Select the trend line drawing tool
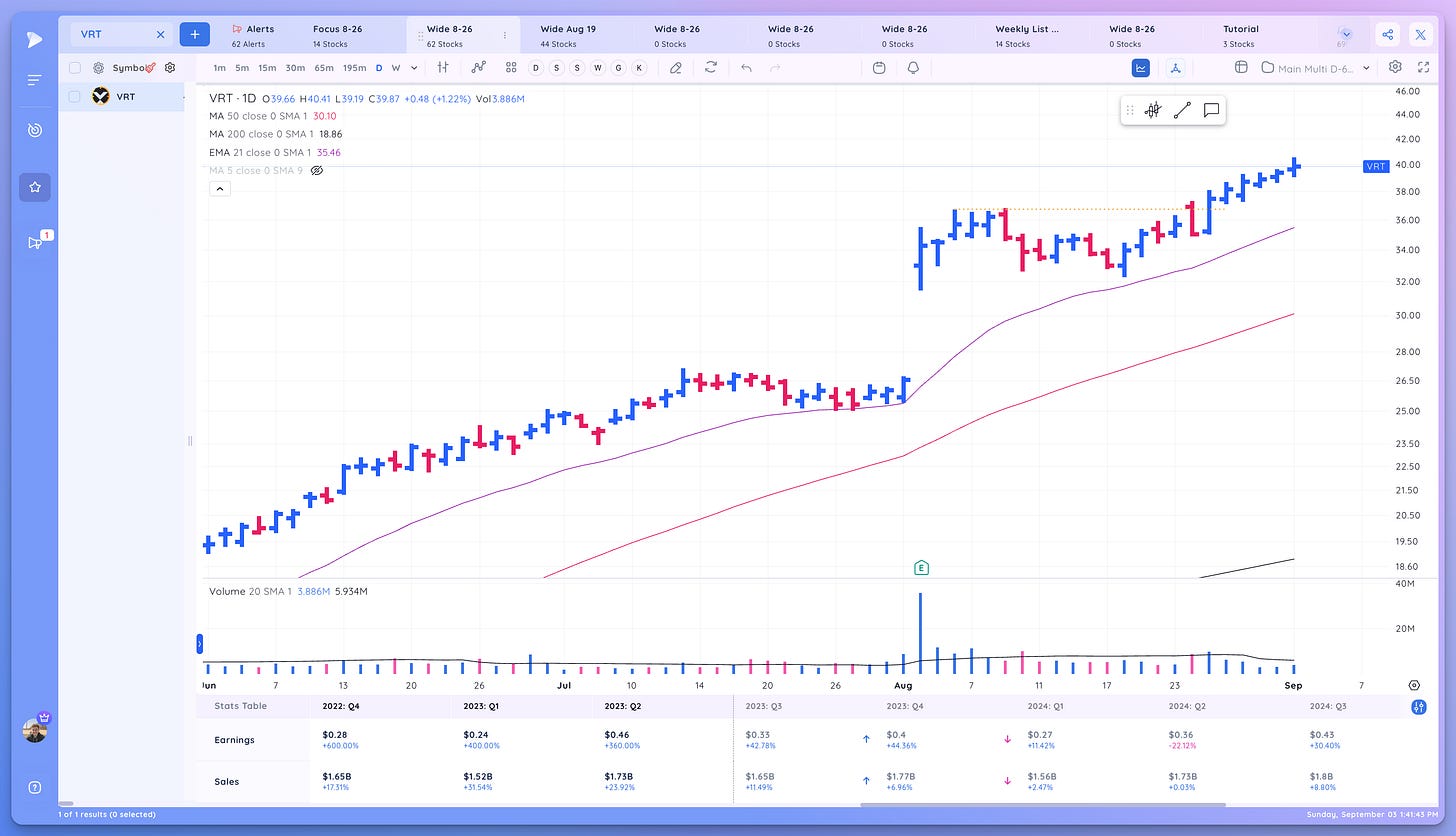The height and width of the screenshot is (836, 1456). tap(1182, 111)
